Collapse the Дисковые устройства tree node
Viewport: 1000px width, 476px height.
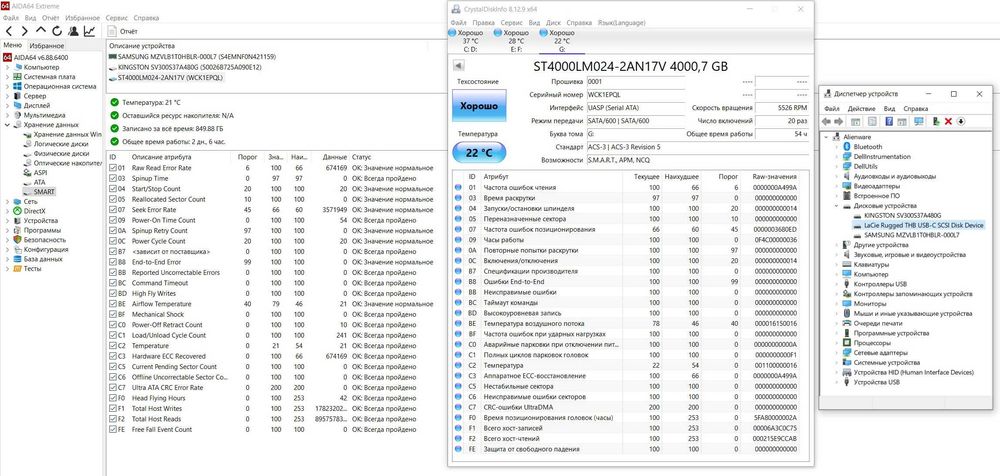[837, 206]
